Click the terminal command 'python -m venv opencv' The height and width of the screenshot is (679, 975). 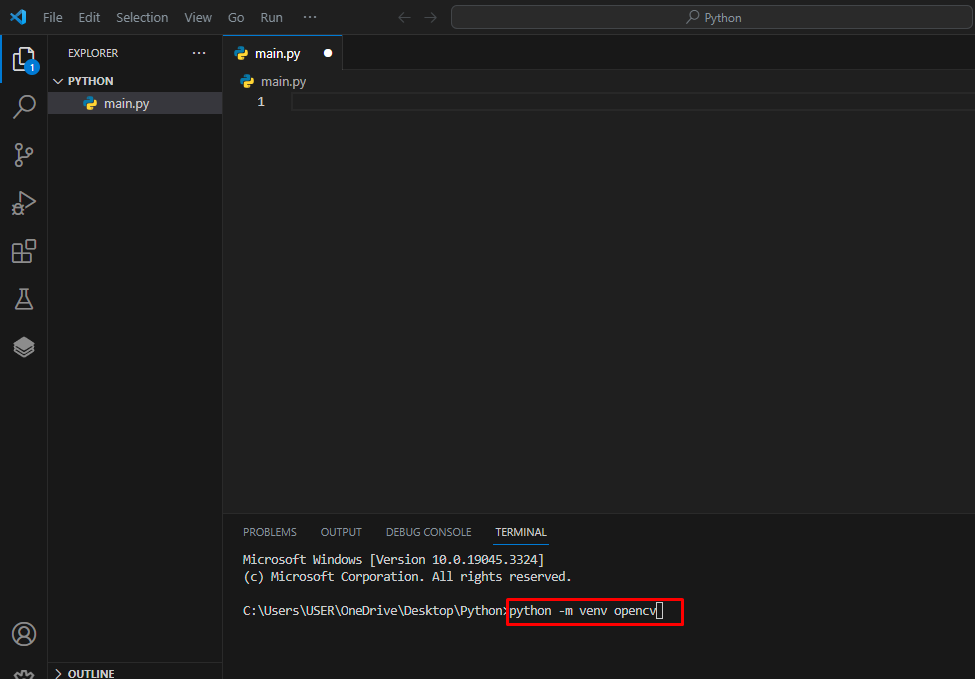click(x=583, y=611)
